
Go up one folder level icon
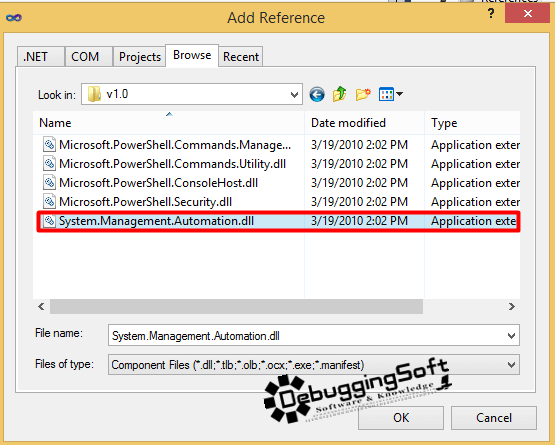tap(339, 94)
